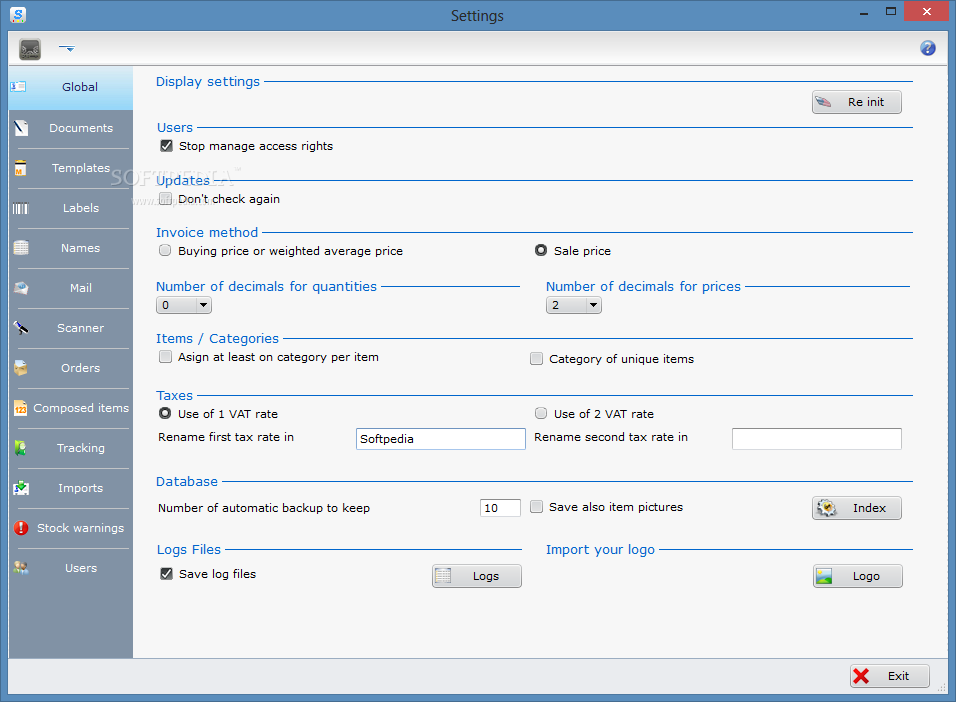Open the Templates settings tab
Screen dimensions: 956x702
pos(71,168)
